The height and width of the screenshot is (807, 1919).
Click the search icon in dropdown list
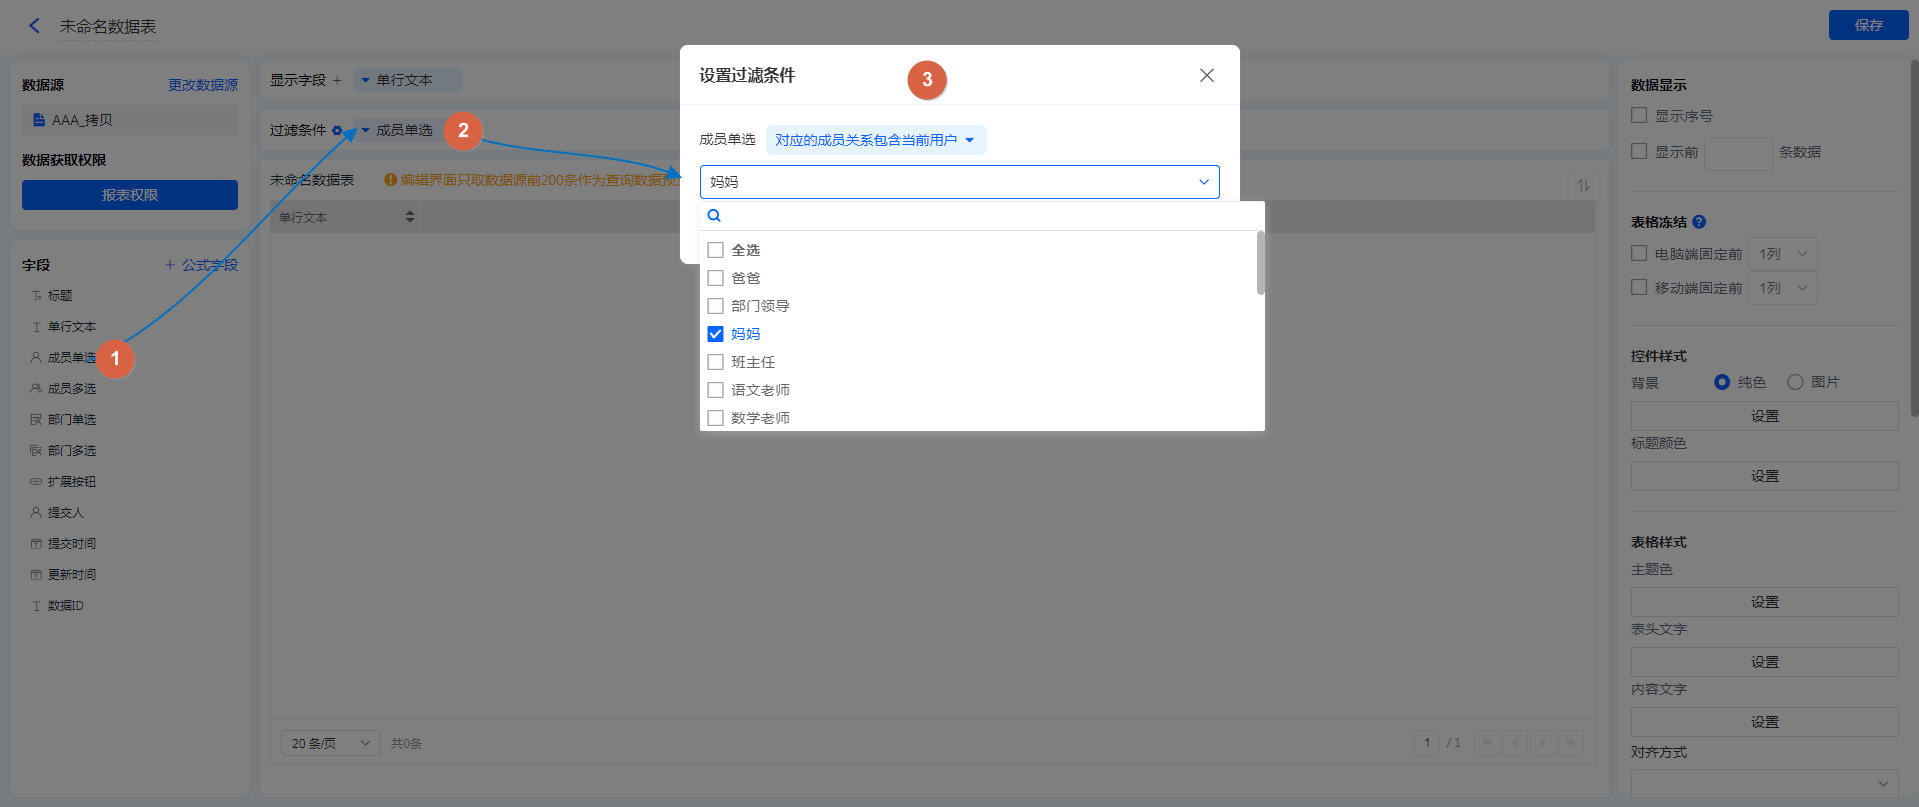point(714,216)
